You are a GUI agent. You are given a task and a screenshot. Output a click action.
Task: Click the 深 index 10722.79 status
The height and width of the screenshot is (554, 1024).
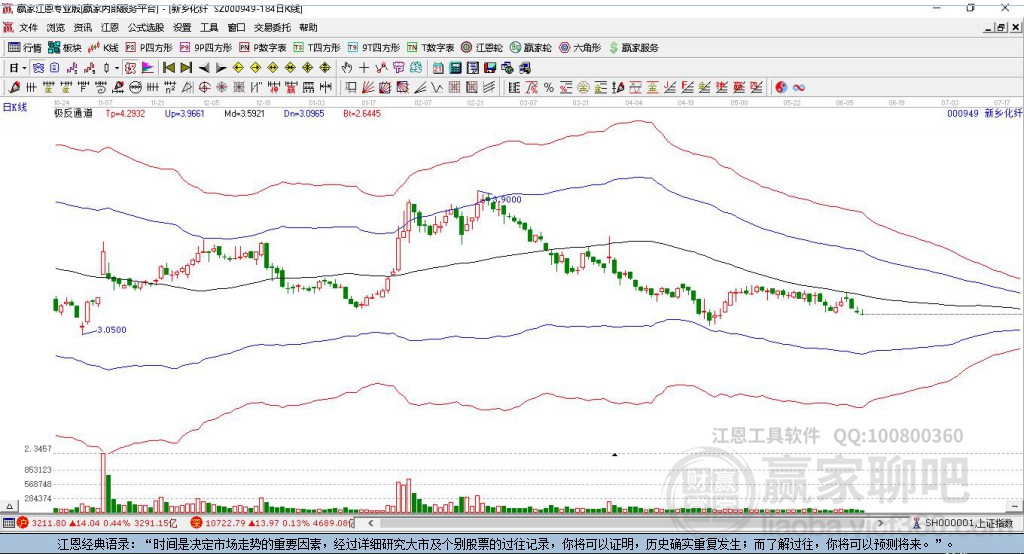(272, 523)
